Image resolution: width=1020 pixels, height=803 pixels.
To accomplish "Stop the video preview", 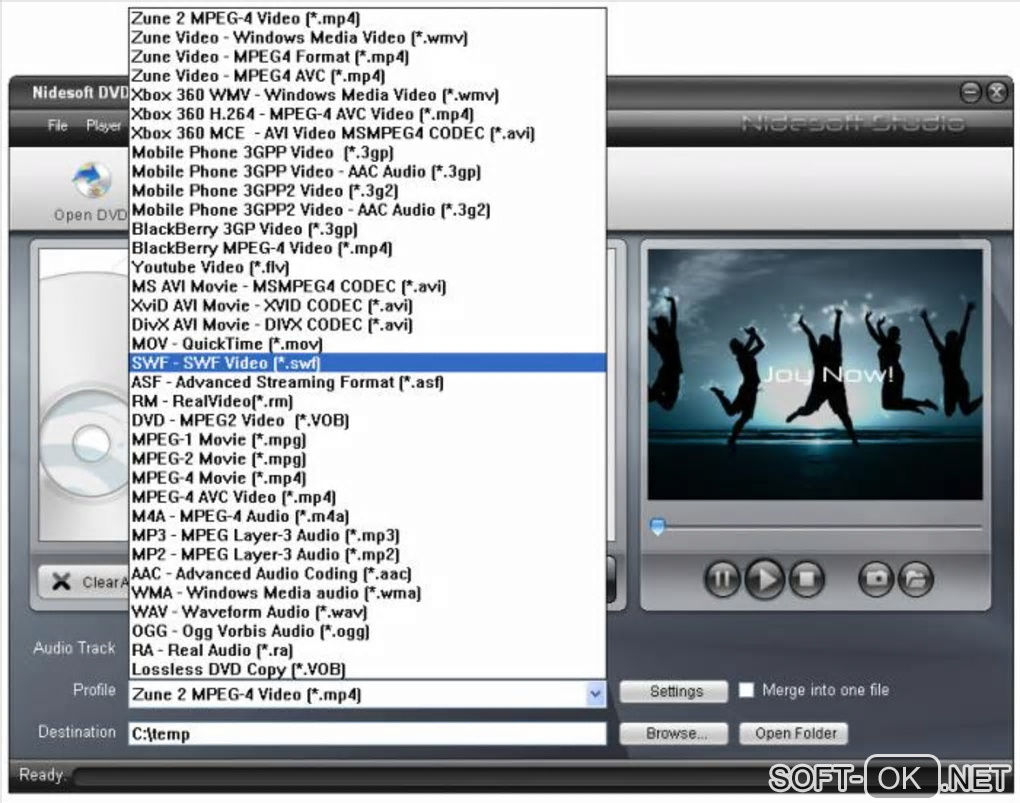I will (807, 578).
